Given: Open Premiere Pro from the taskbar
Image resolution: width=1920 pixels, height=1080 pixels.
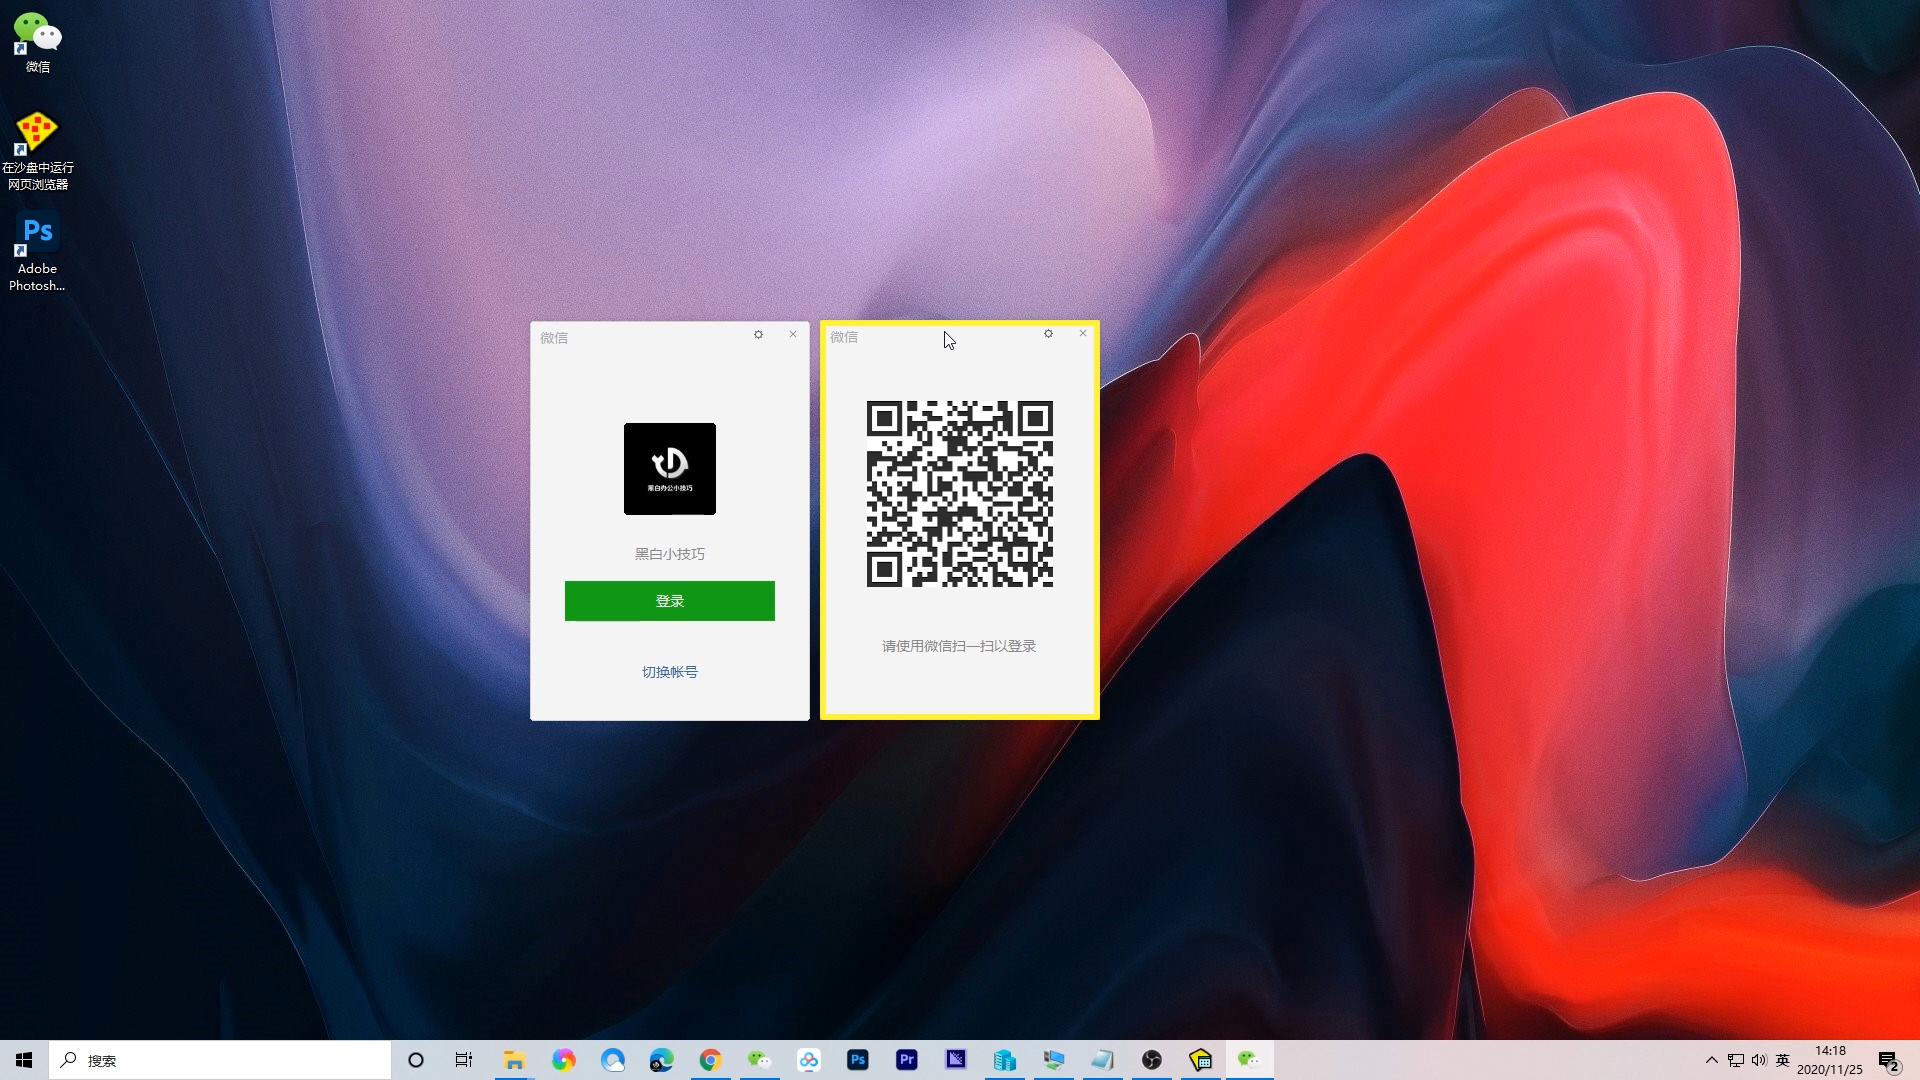Looking at the screenshot, I should [x=907, y=1060].
